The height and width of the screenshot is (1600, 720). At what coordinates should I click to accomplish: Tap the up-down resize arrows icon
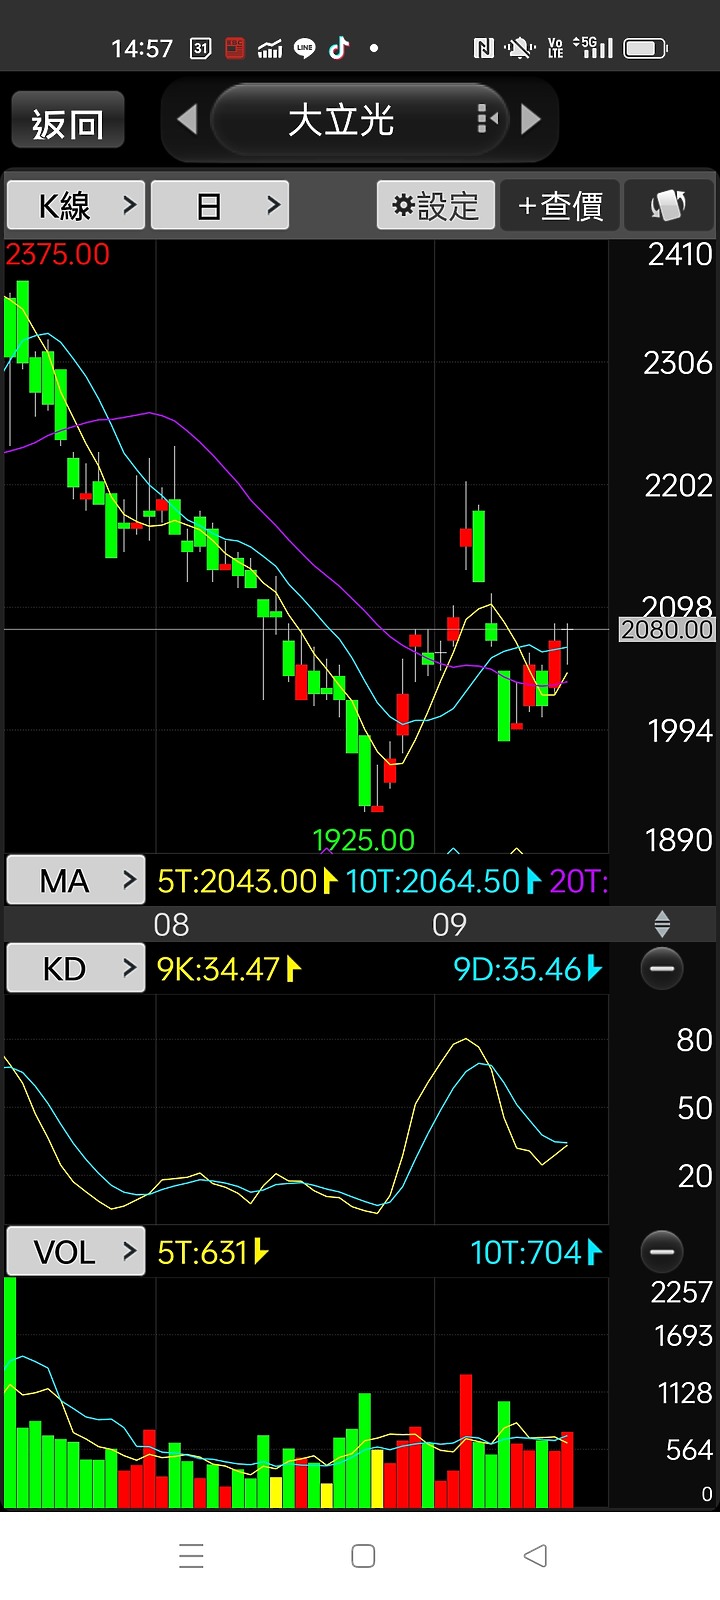pyautogui.click(x=662, y=923)
